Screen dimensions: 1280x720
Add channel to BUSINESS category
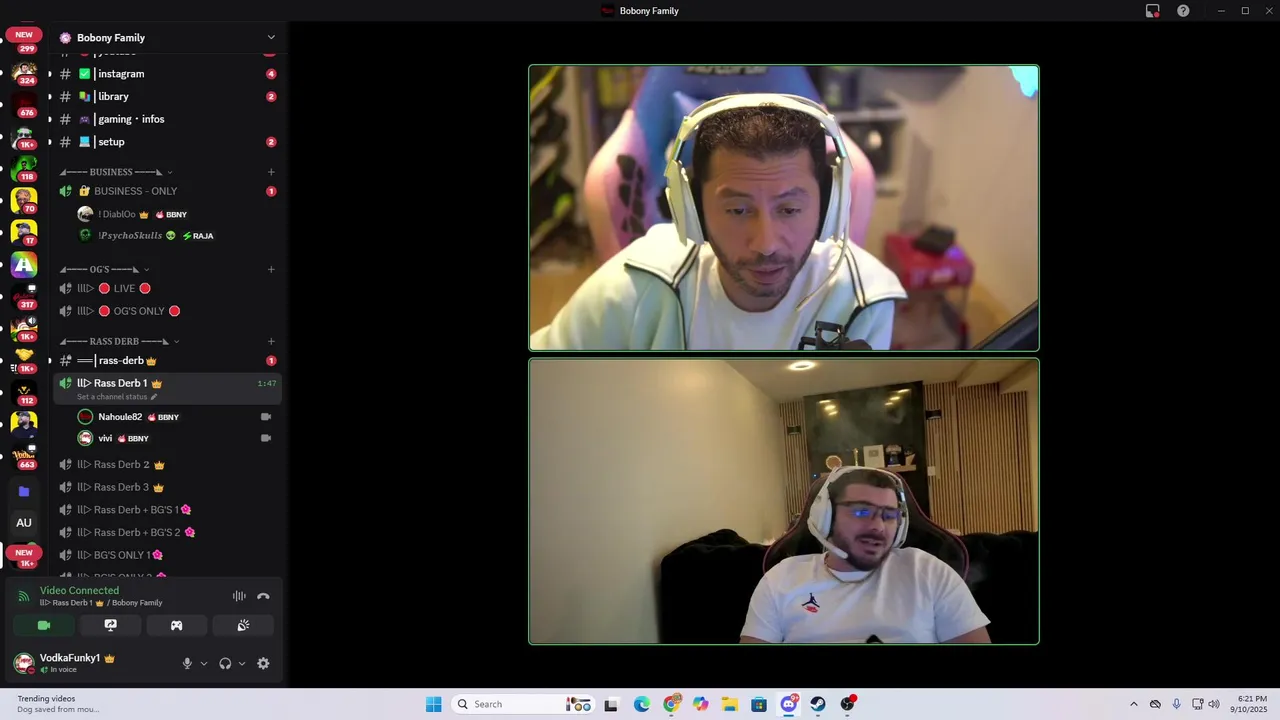pyautogui.click(x=271, y=172)
